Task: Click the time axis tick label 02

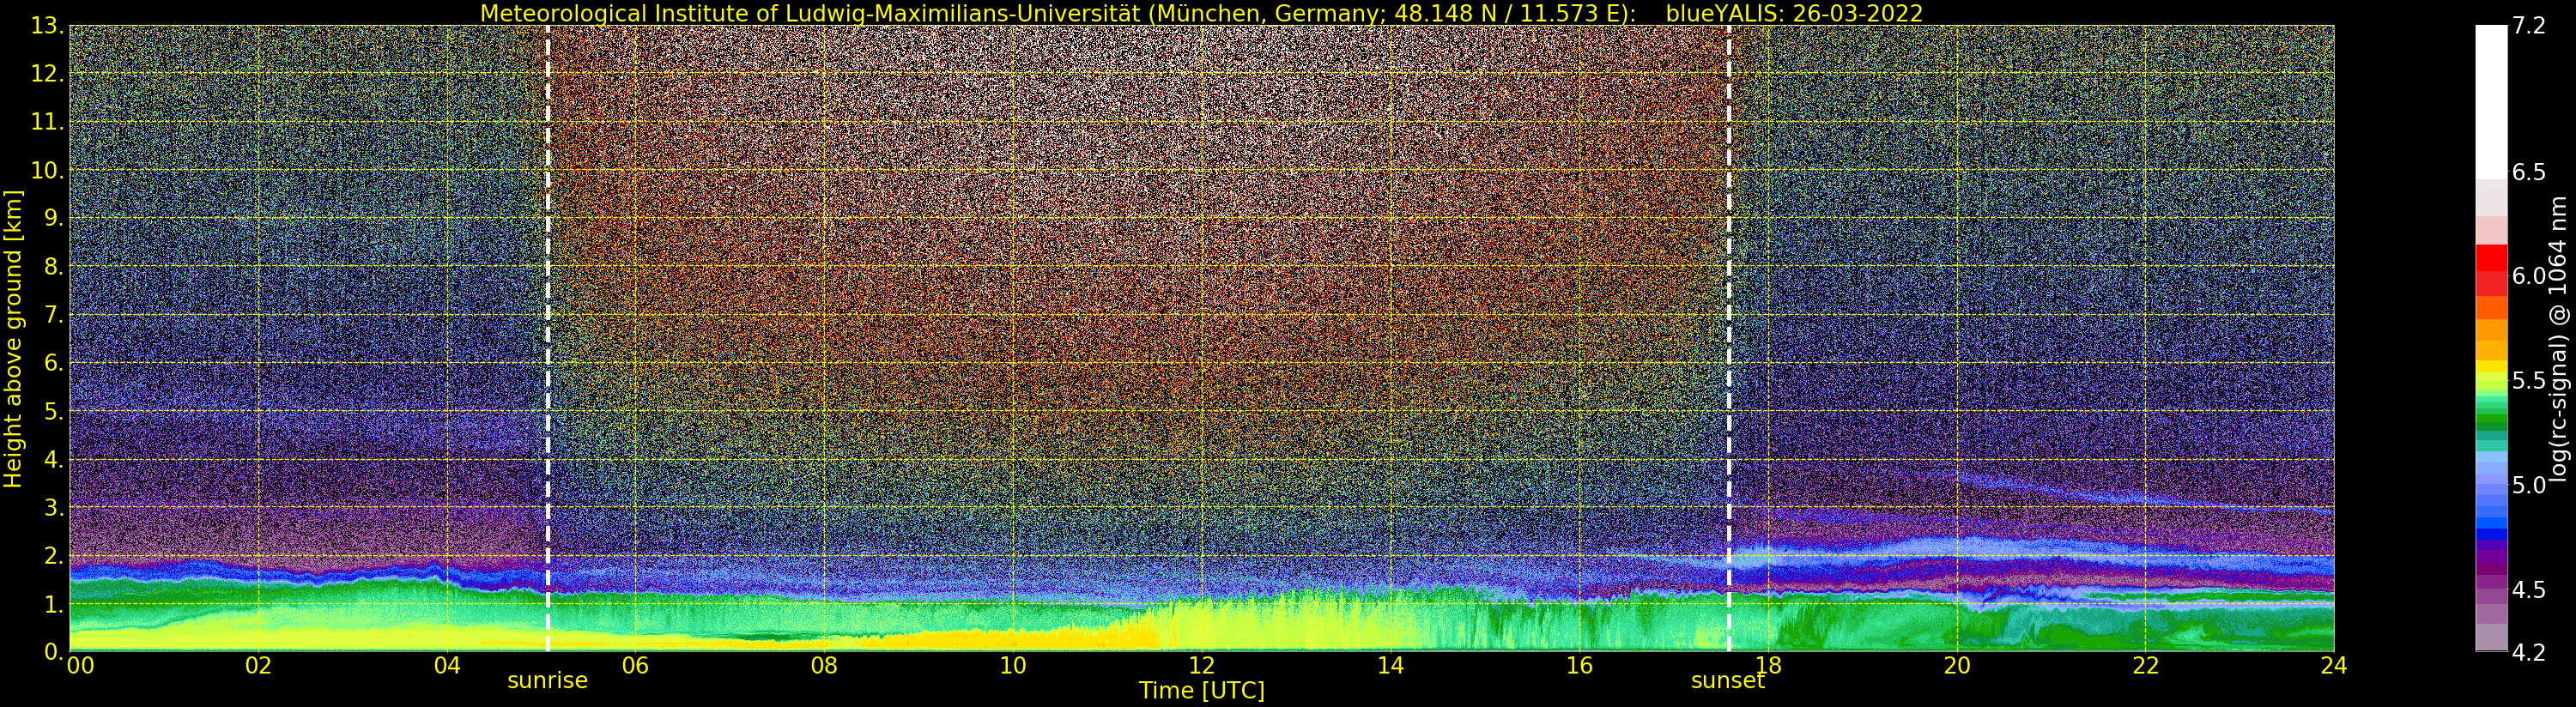Action: [x=258, y=666]
